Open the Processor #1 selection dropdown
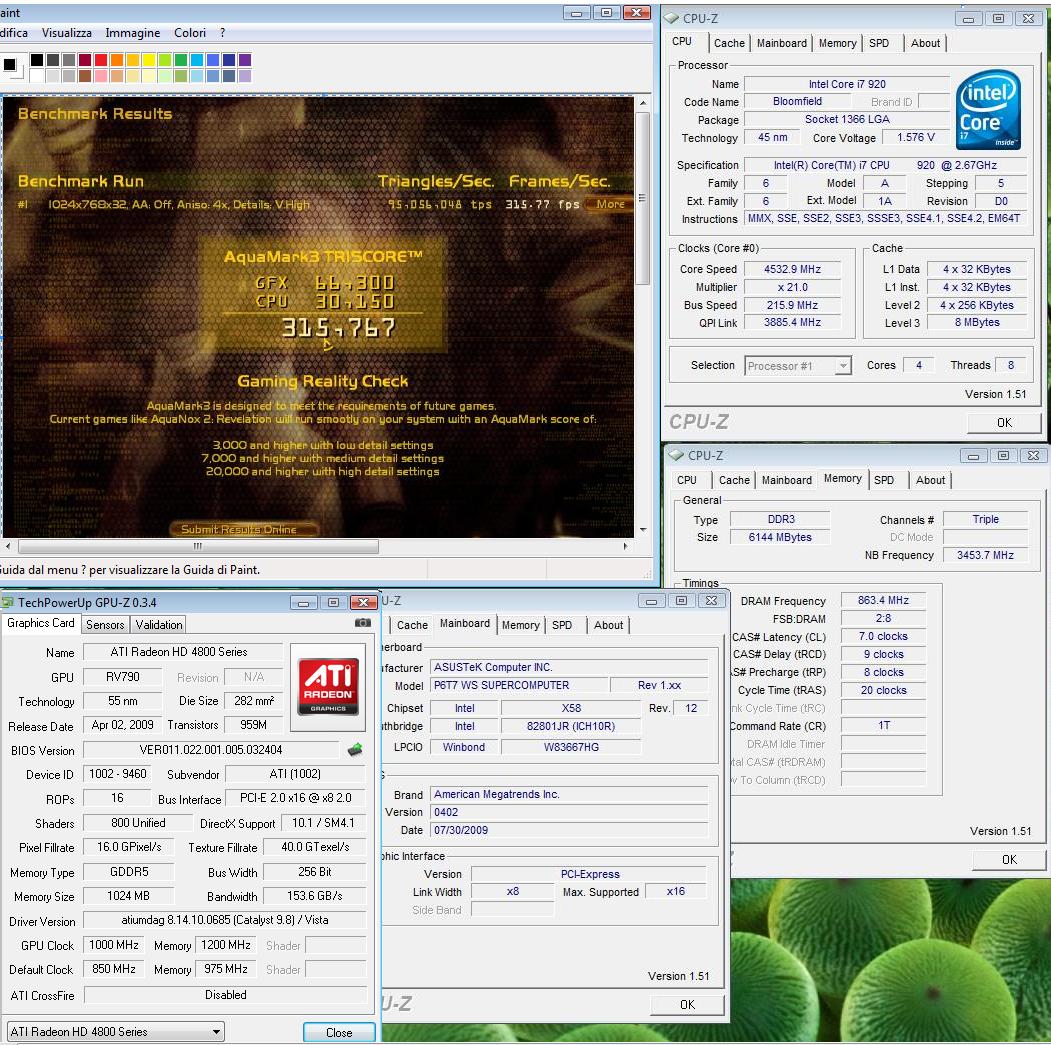The width and height of the screenshot is (1051, 1045). tap(843, 365)
